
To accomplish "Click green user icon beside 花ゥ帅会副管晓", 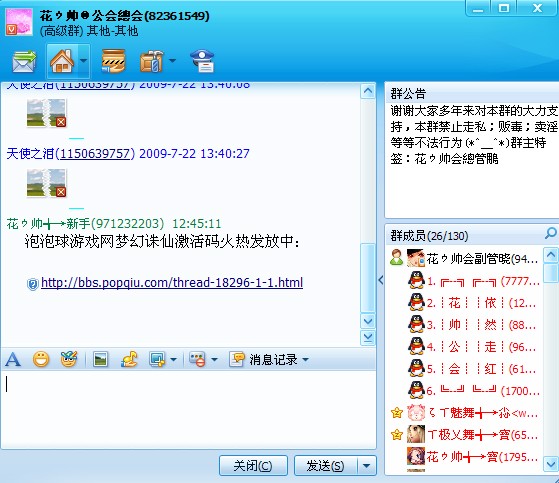I will [x=396, y=257].
